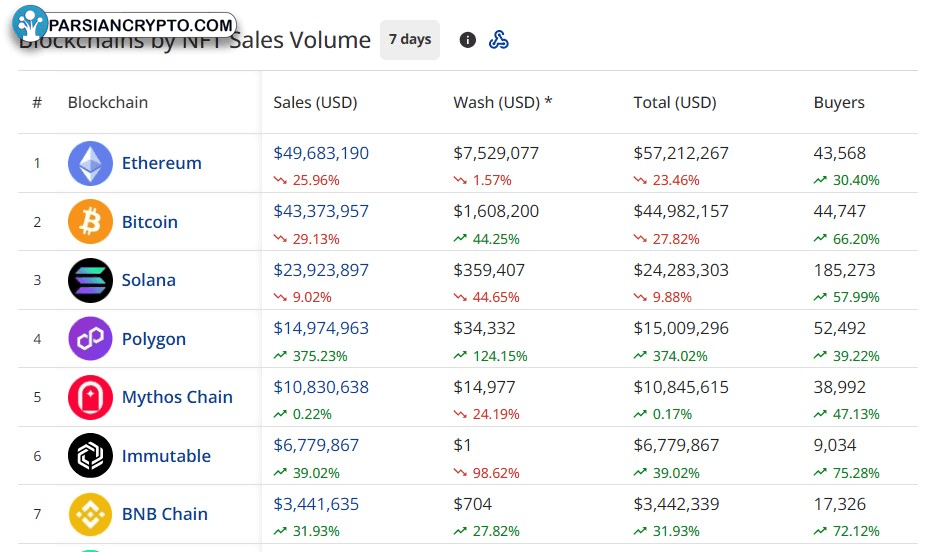Screen dimensions: 925x552
Task: Click Ethereum sales value $49,683,190
Action: point(321,153)
